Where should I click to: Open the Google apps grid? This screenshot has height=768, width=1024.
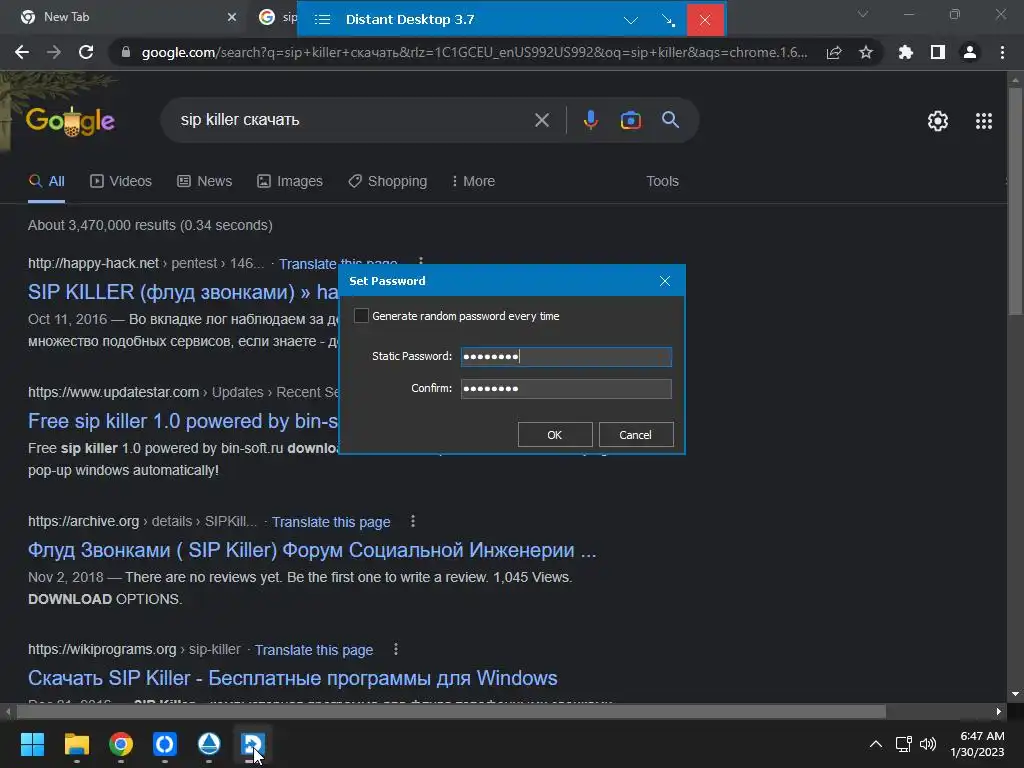(984, 121)
